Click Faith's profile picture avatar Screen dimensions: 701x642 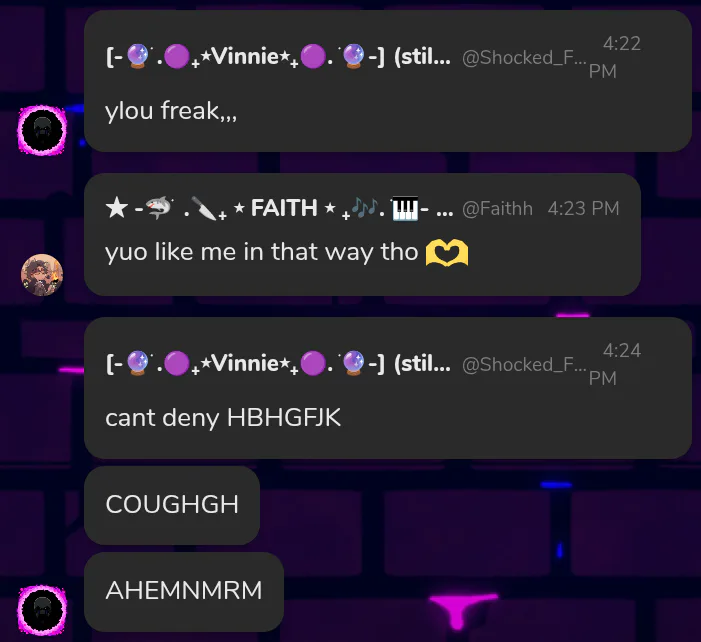coord(42,275)
